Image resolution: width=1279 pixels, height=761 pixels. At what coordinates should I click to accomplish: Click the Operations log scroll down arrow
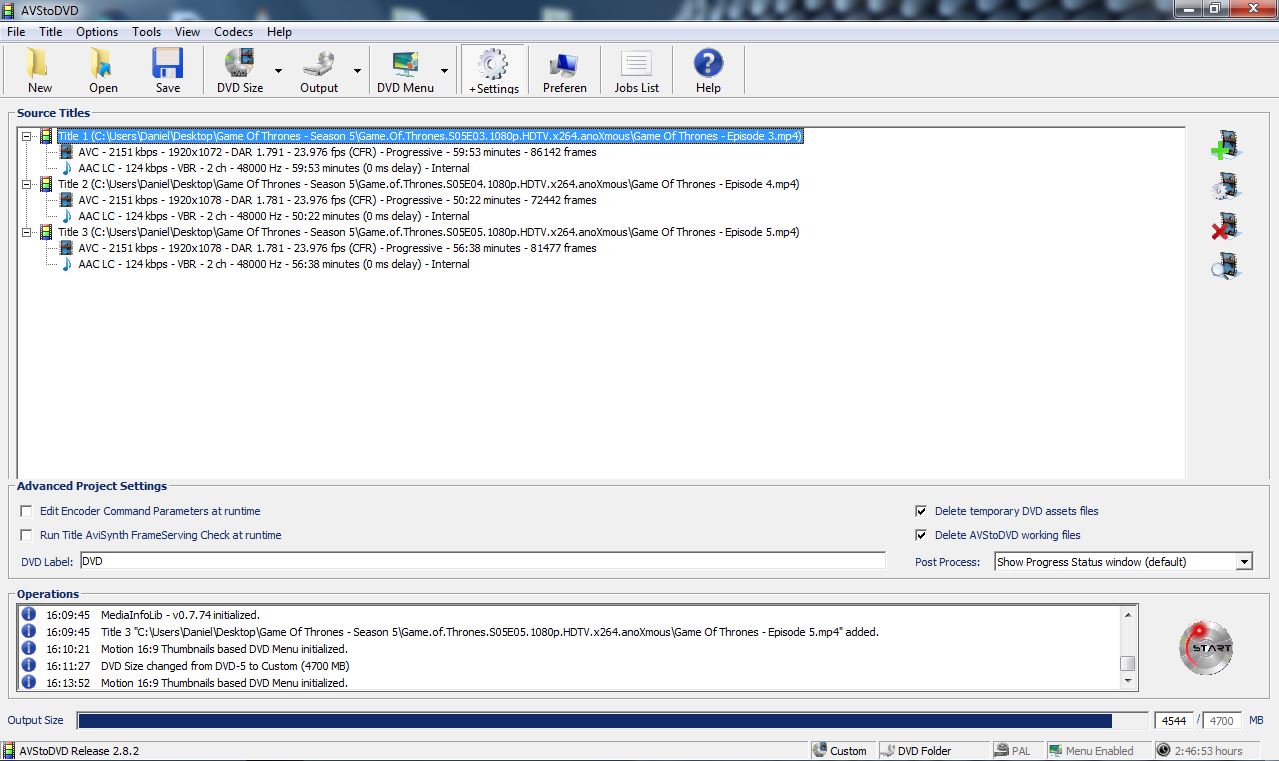tap(1128, 681)
